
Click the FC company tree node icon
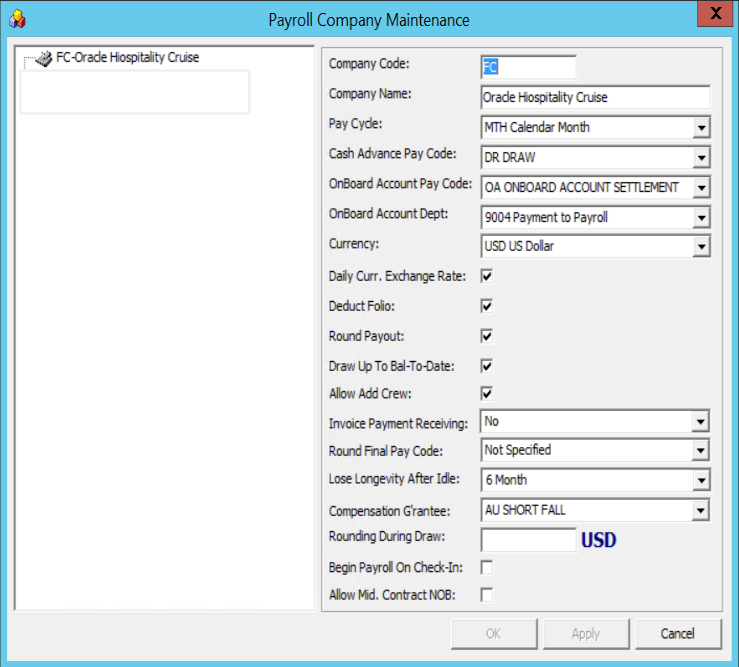point(44,58)
